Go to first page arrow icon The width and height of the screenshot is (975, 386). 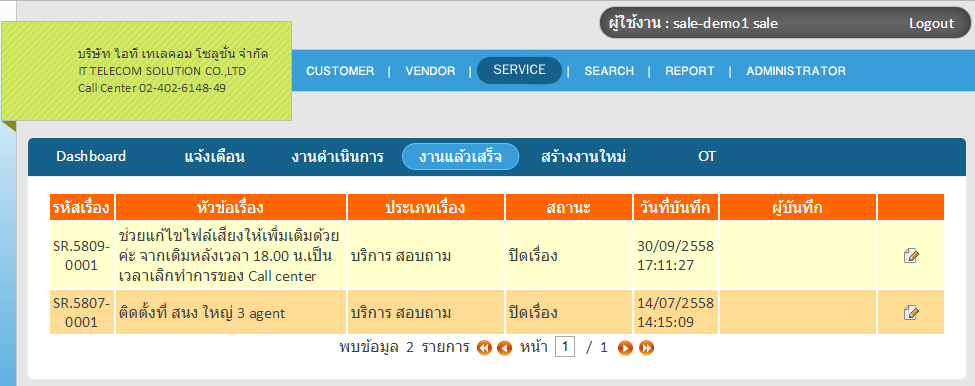[484, 348]
